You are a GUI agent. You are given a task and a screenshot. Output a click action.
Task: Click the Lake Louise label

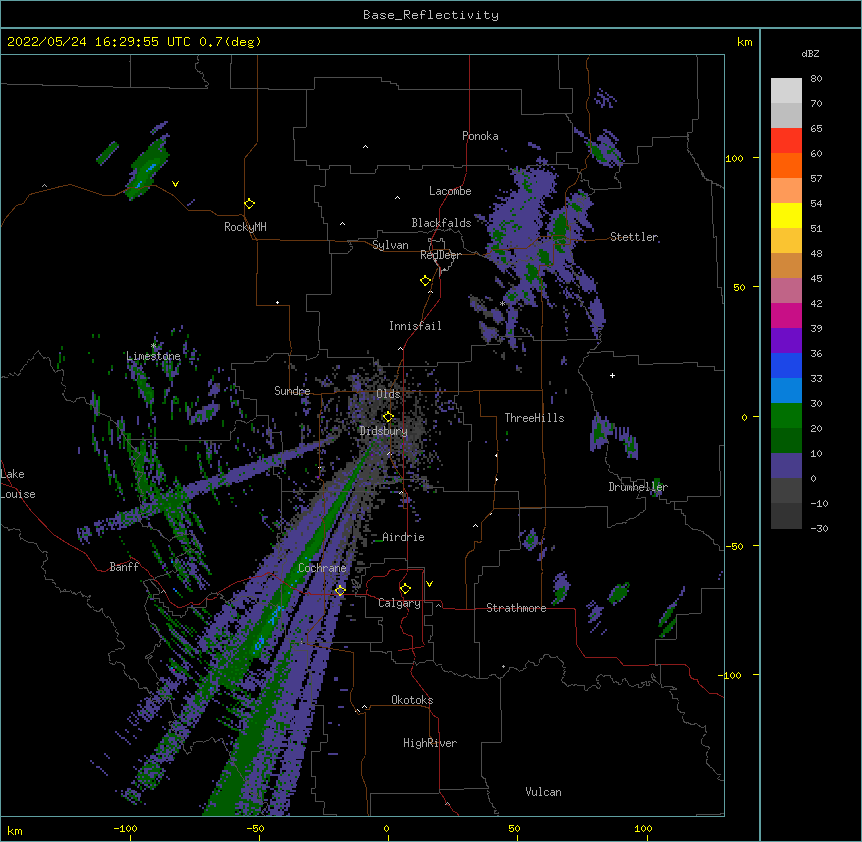[18, 484]
